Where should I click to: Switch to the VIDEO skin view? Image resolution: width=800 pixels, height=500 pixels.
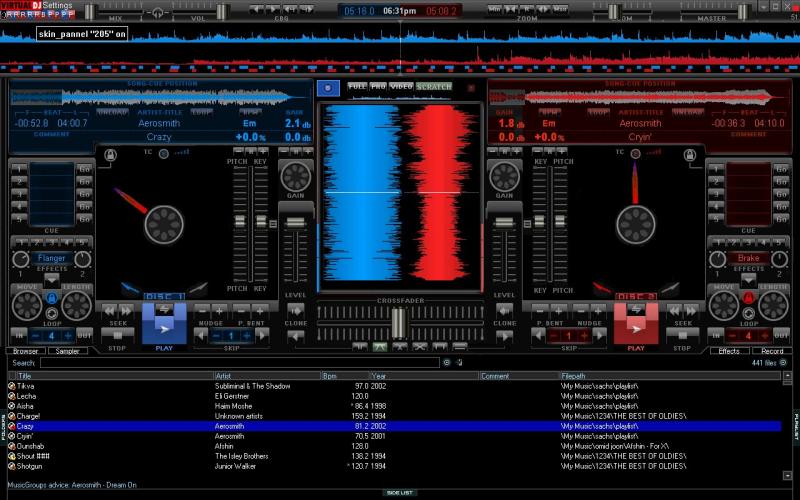(402, 87)
